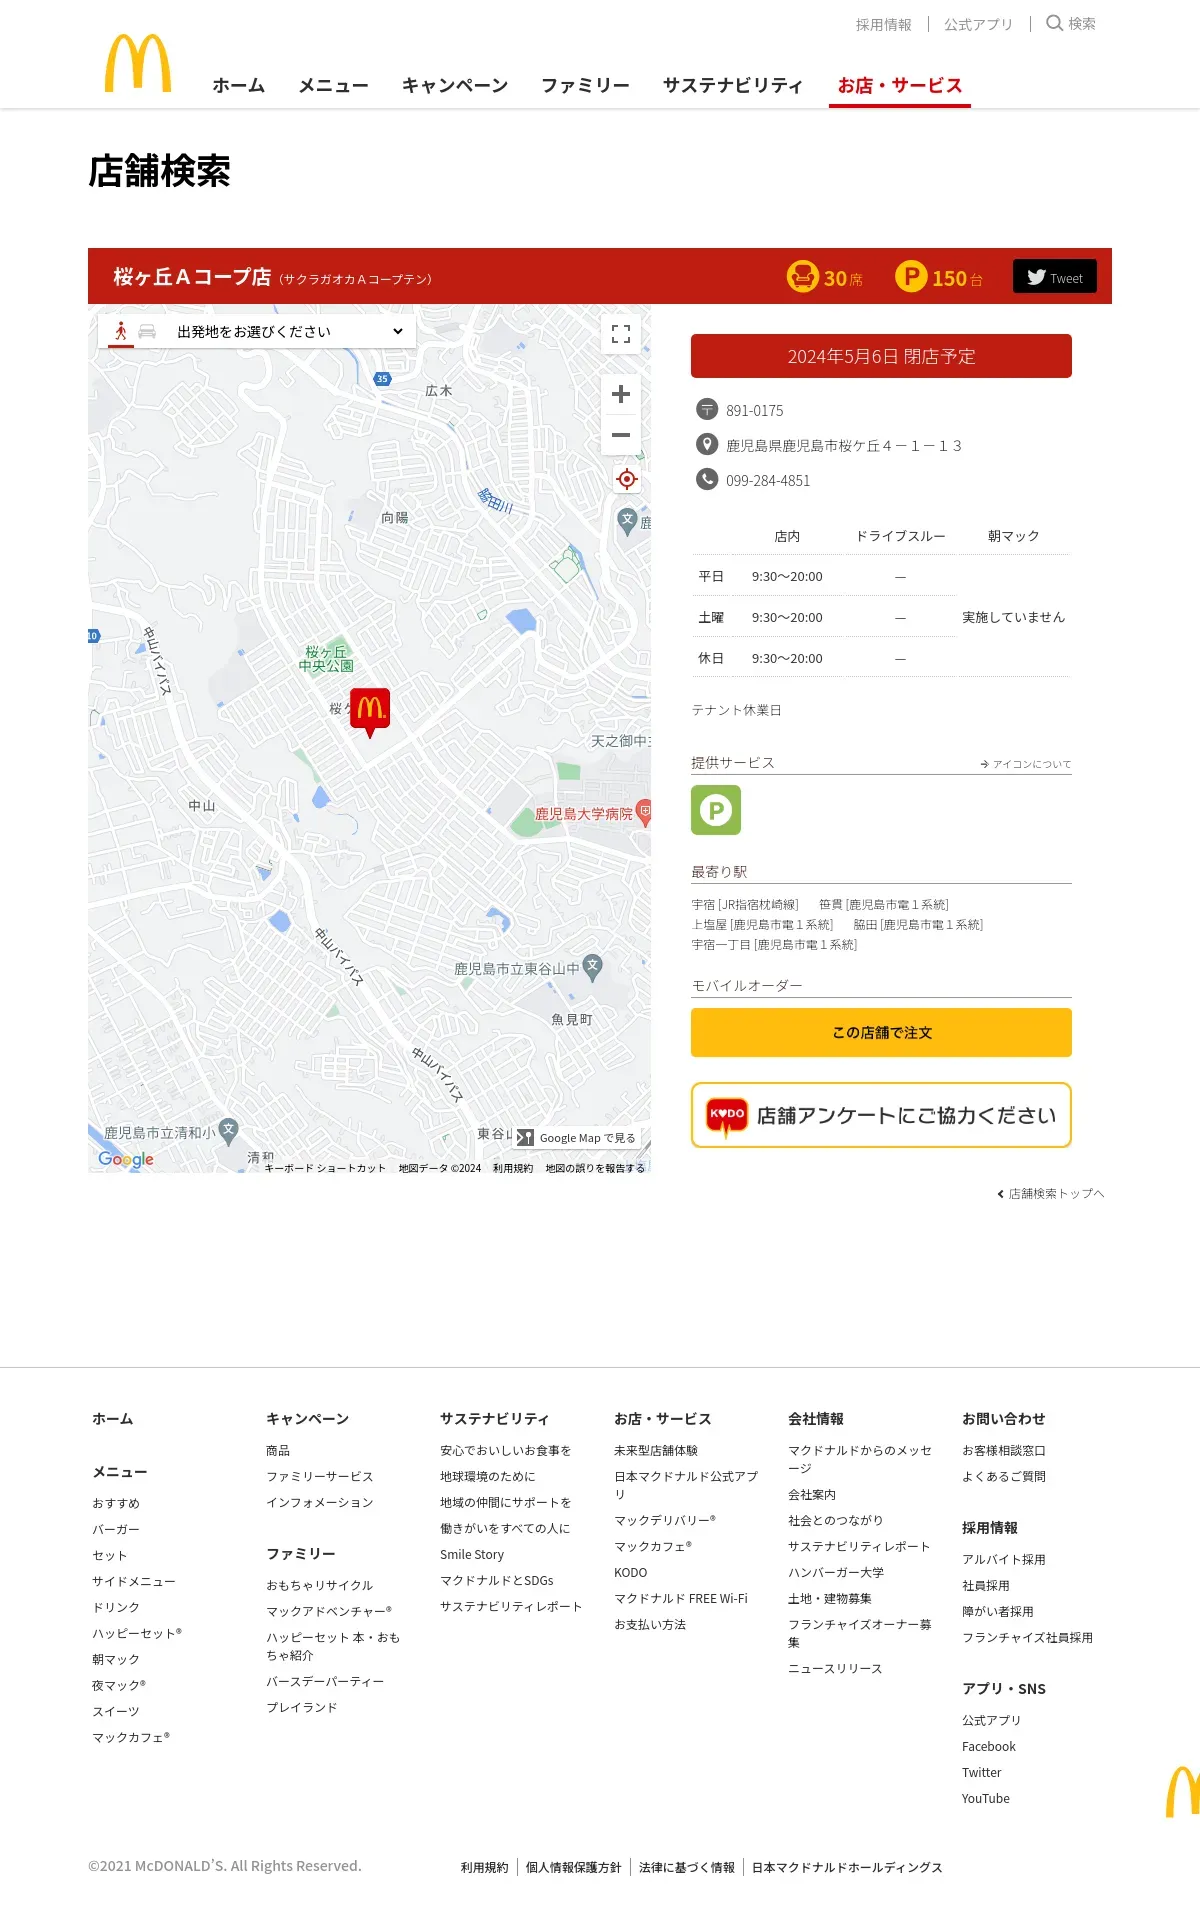Open the ファミリー navigation tab
This screenshot has width=1200, height=1924.
click(586, 86)
